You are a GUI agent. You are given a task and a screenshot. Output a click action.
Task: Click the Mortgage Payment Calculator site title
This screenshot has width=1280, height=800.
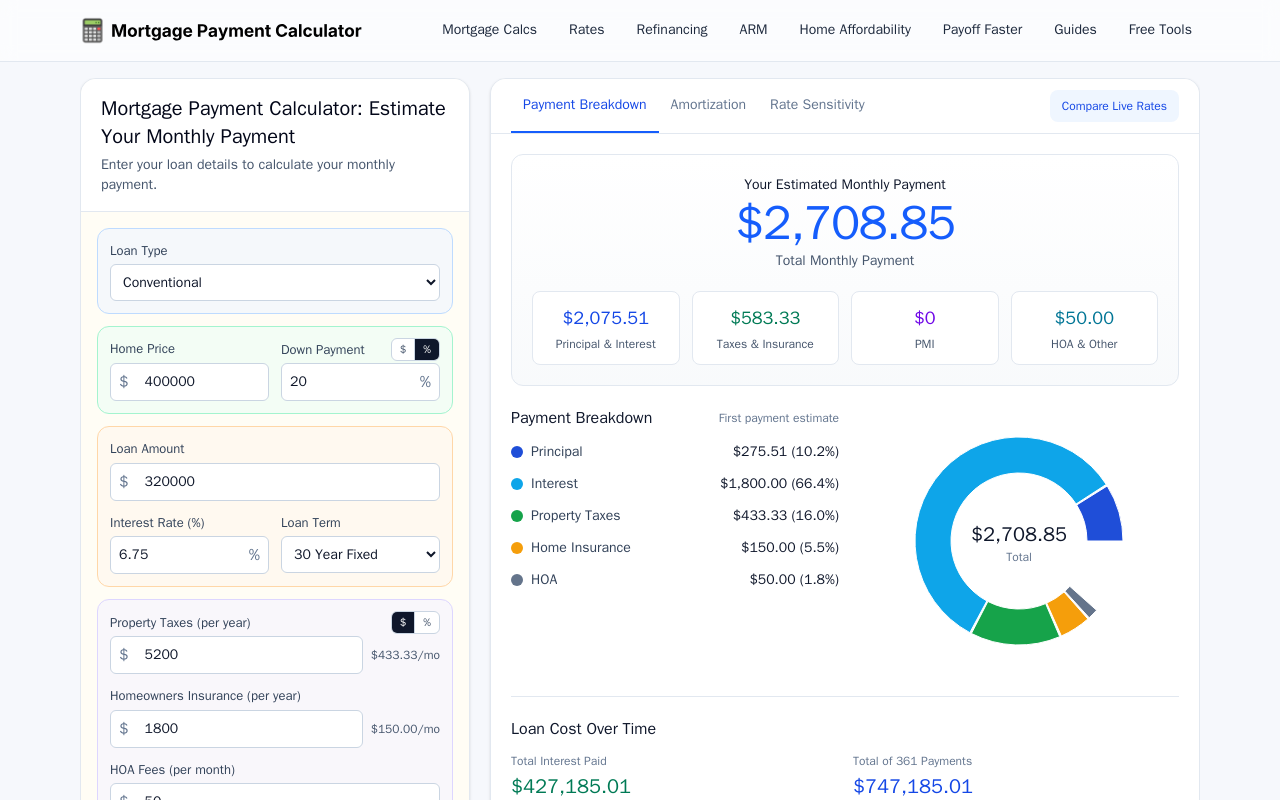click(236, 31)
